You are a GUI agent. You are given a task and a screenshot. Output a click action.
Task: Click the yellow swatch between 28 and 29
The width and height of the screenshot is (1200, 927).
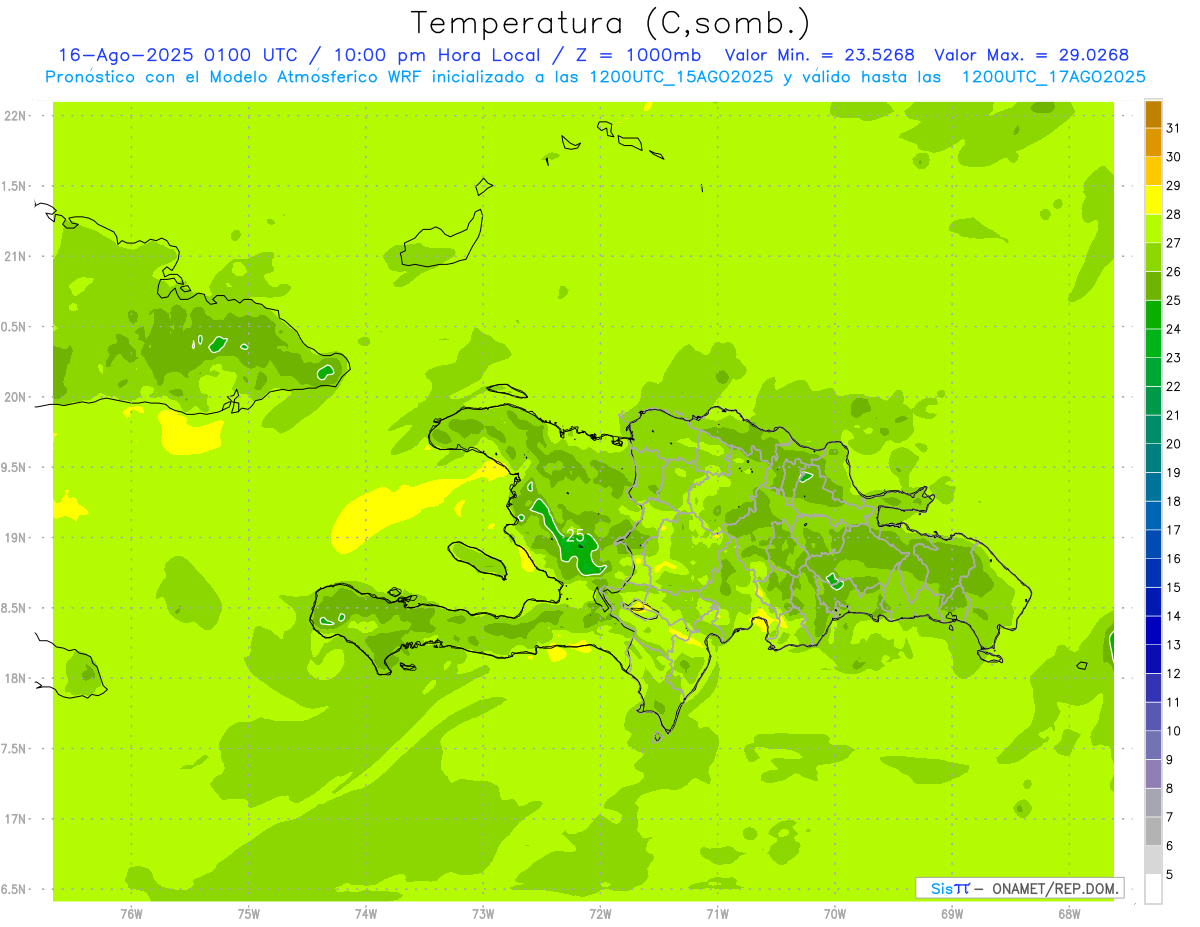[1153, 200]
